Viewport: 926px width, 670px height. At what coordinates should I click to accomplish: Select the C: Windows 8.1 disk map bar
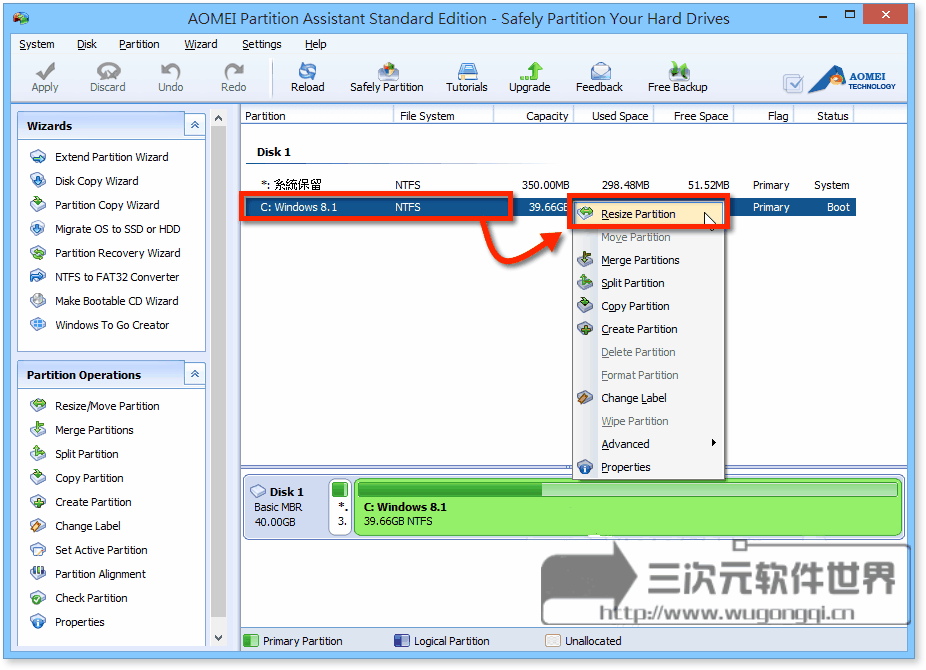(628, 508)
